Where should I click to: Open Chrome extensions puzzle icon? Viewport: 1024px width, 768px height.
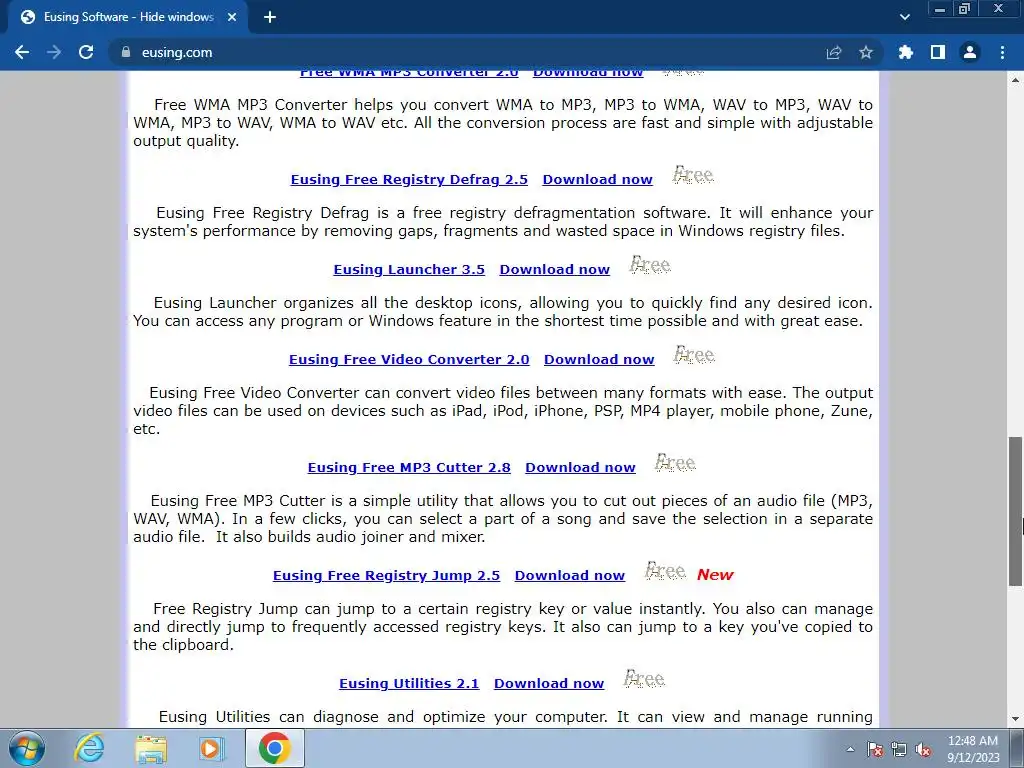tap(906, 52)
